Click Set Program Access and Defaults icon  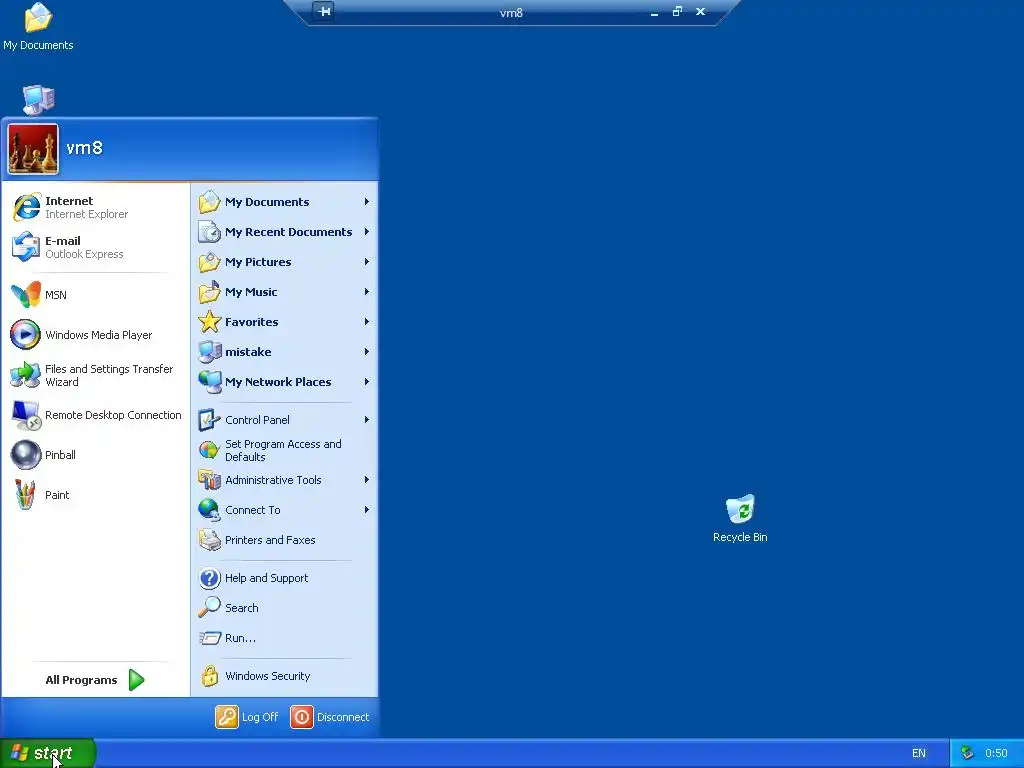[210, 450]
